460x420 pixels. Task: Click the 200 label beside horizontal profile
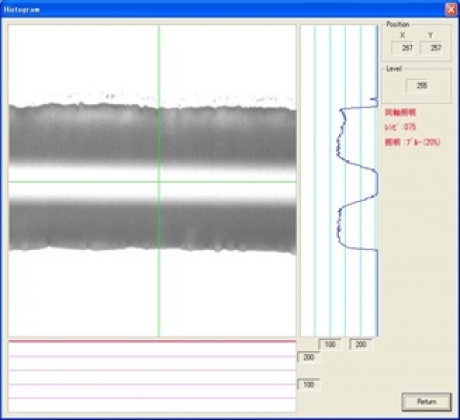[x=308, y=357]
